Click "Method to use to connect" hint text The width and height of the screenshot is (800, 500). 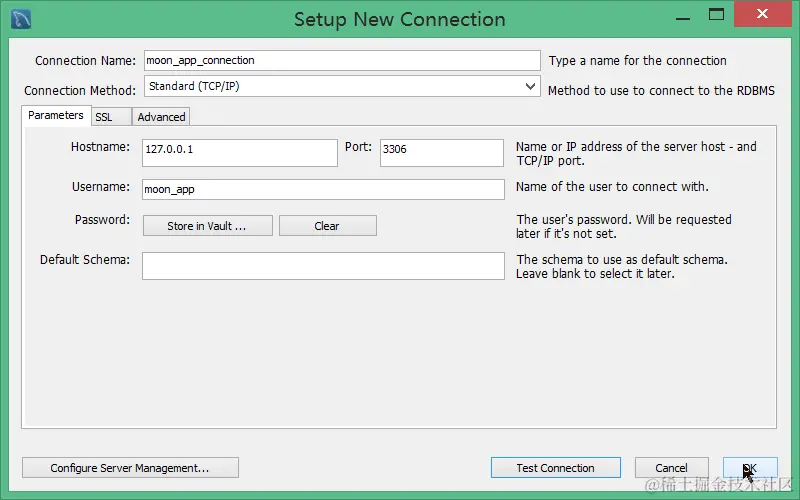coord(661,91)
